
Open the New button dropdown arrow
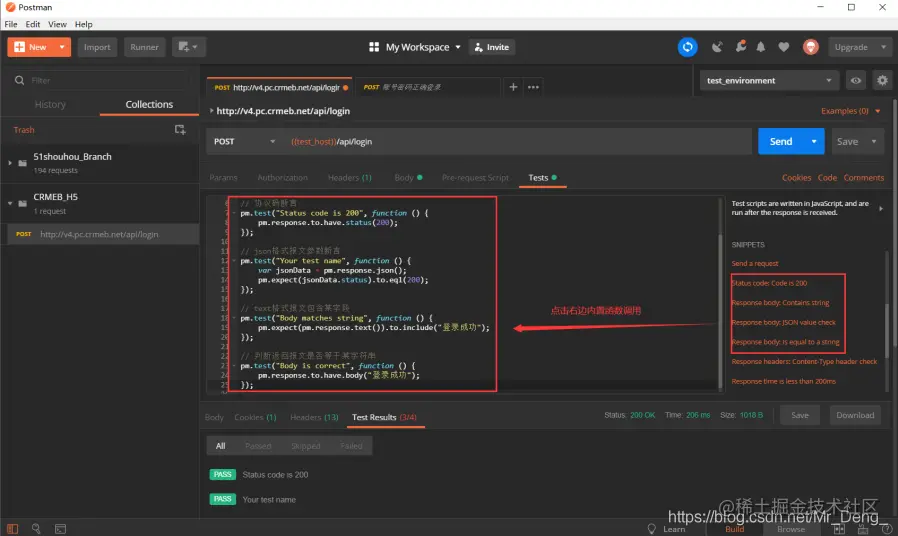(x=62, y=47)
